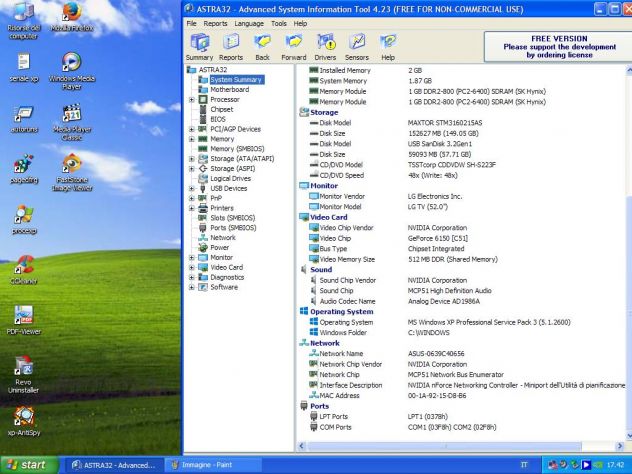The width and height of the screenshot is (632, 474).
Task: Select Network in the tree
Action: (222, 238)
